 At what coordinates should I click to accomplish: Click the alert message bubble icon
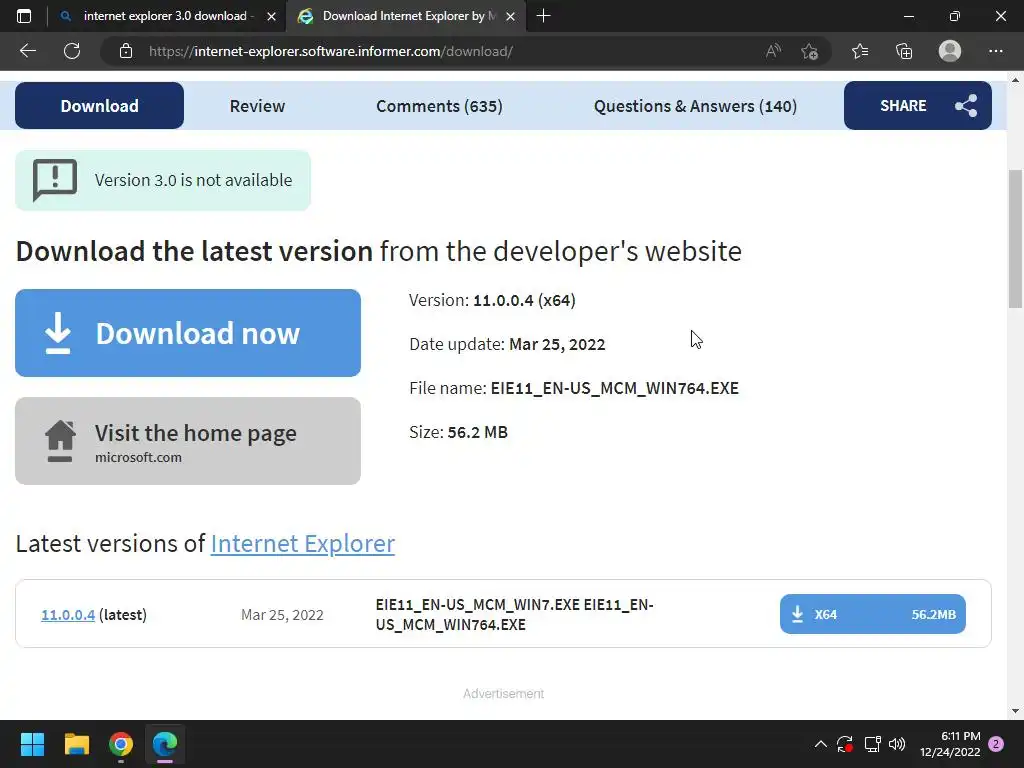pos(55,180)
